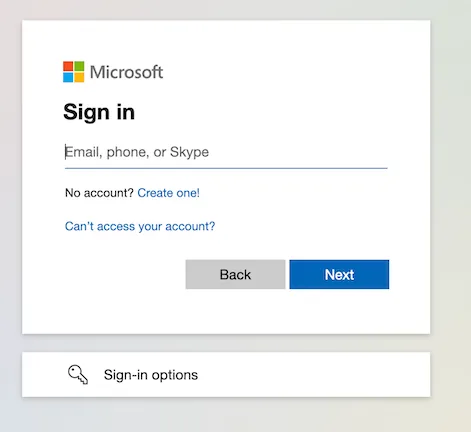Click the green square in the Microsoft logo
Viewport: 471px width, 432px height.
[x=79, y=66]
